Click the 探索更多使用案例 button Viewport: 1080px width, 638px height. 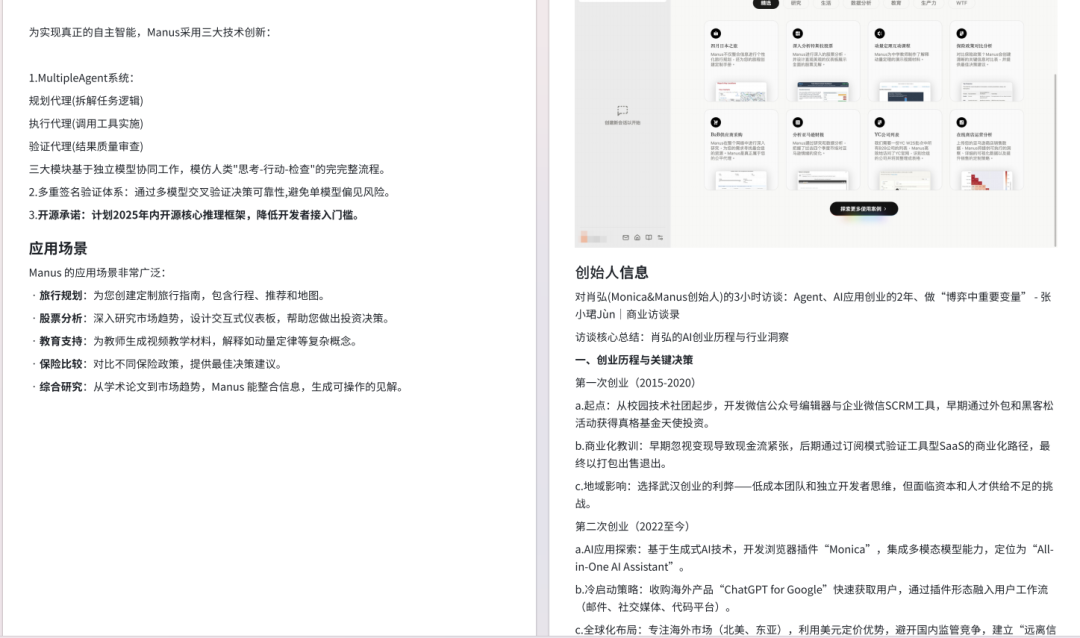point(863,209)
